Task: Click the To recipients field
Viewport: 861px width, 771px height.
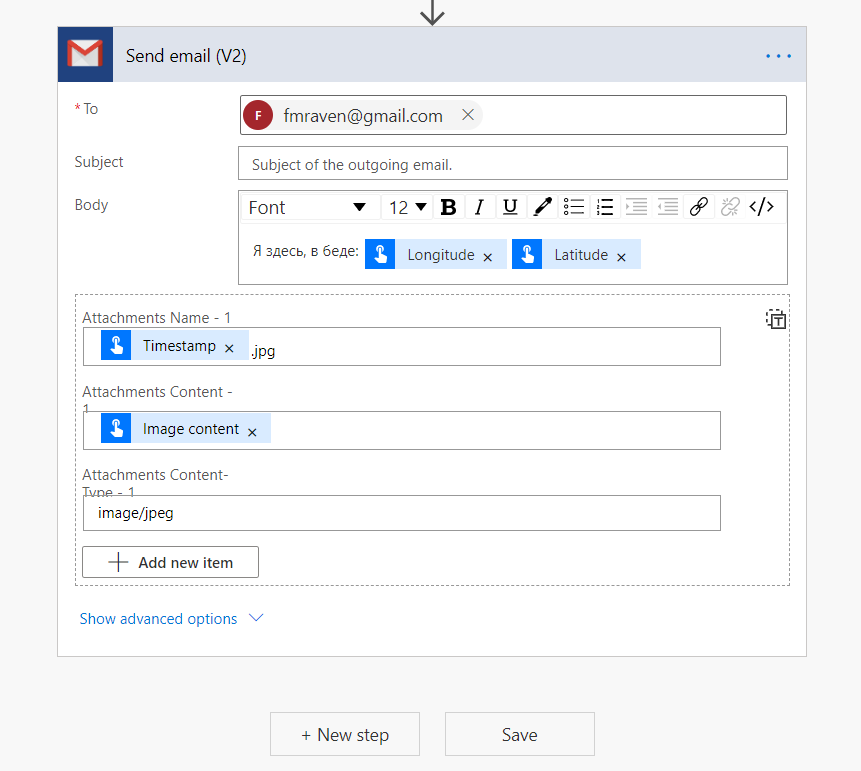Action: point(513,115)
